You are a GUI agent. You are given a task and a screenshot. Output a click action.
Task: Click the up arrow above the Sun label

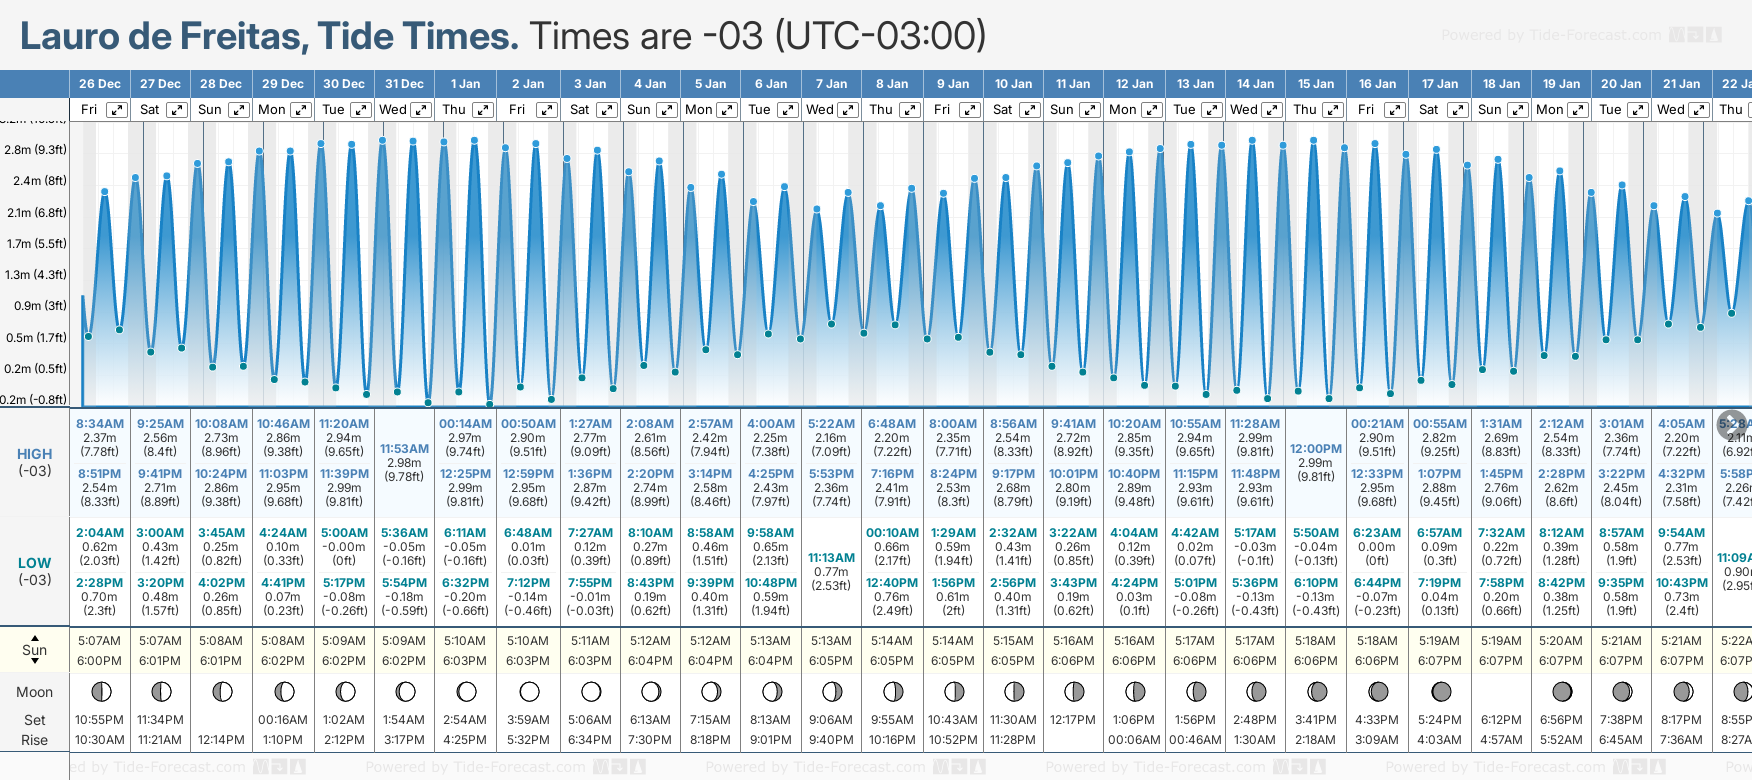35,637
